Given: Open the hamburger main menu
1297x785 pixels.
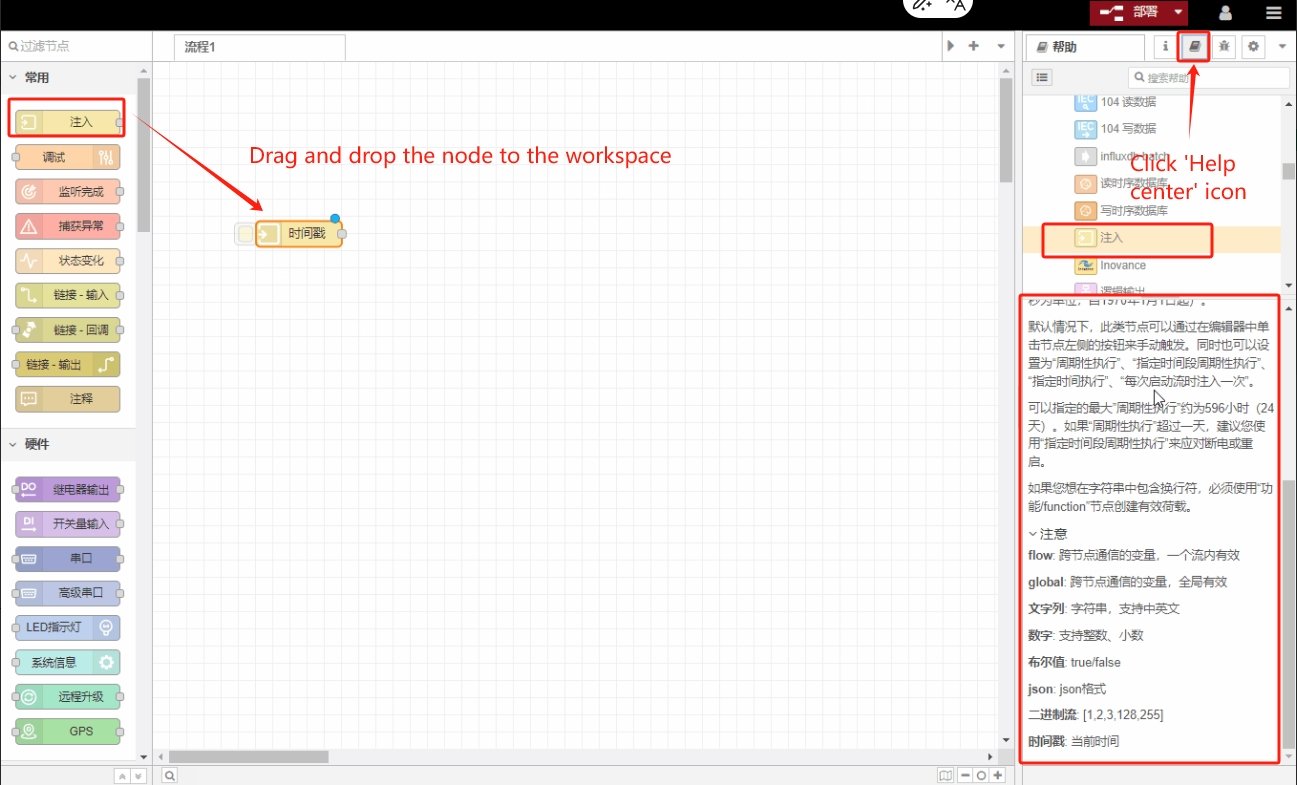Looking at the screenshot, I should 1273,13.
